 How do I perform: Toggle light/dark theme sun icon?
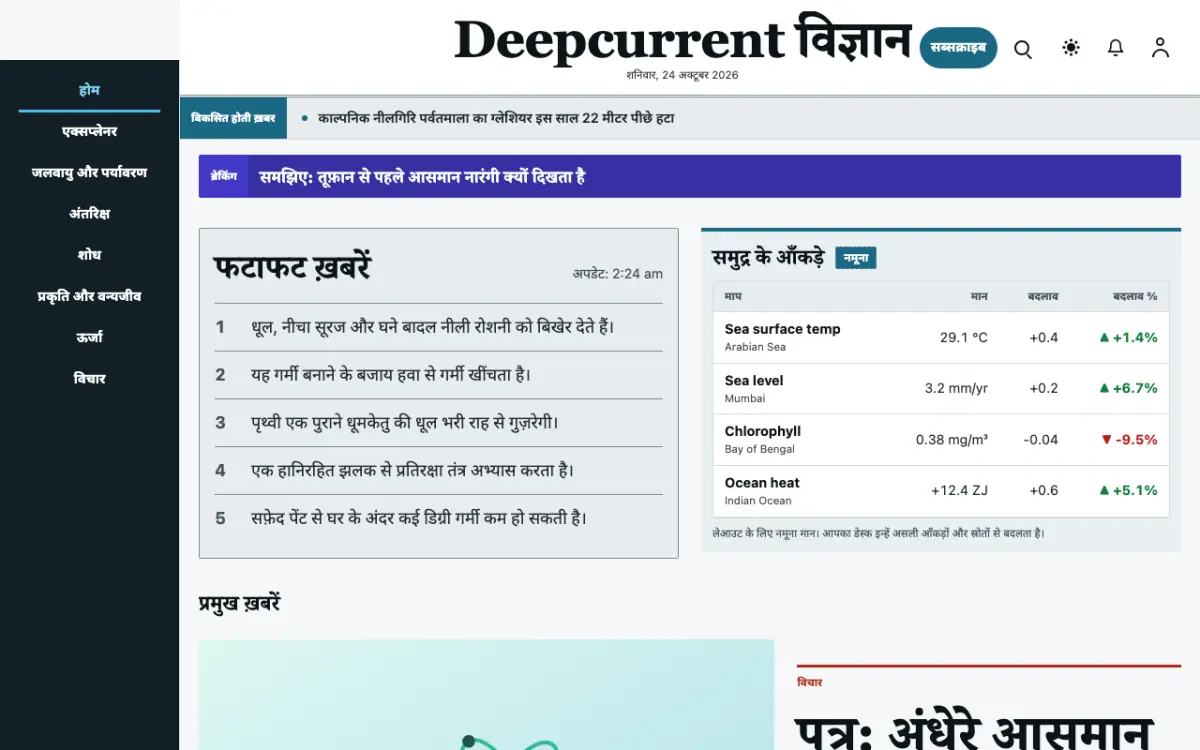pyautogui.click(x=1071, y=48)
